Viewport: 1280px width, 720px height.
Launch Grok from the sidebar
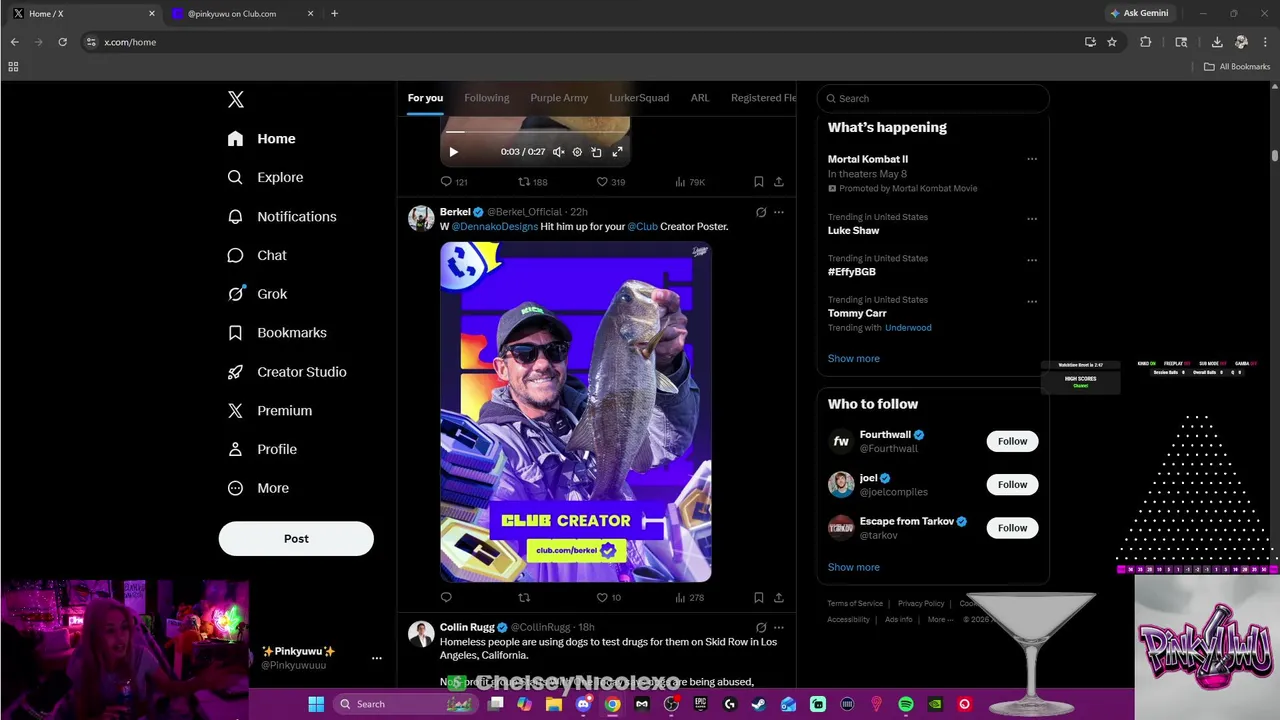pyautogui.click(x=257, y=294)
